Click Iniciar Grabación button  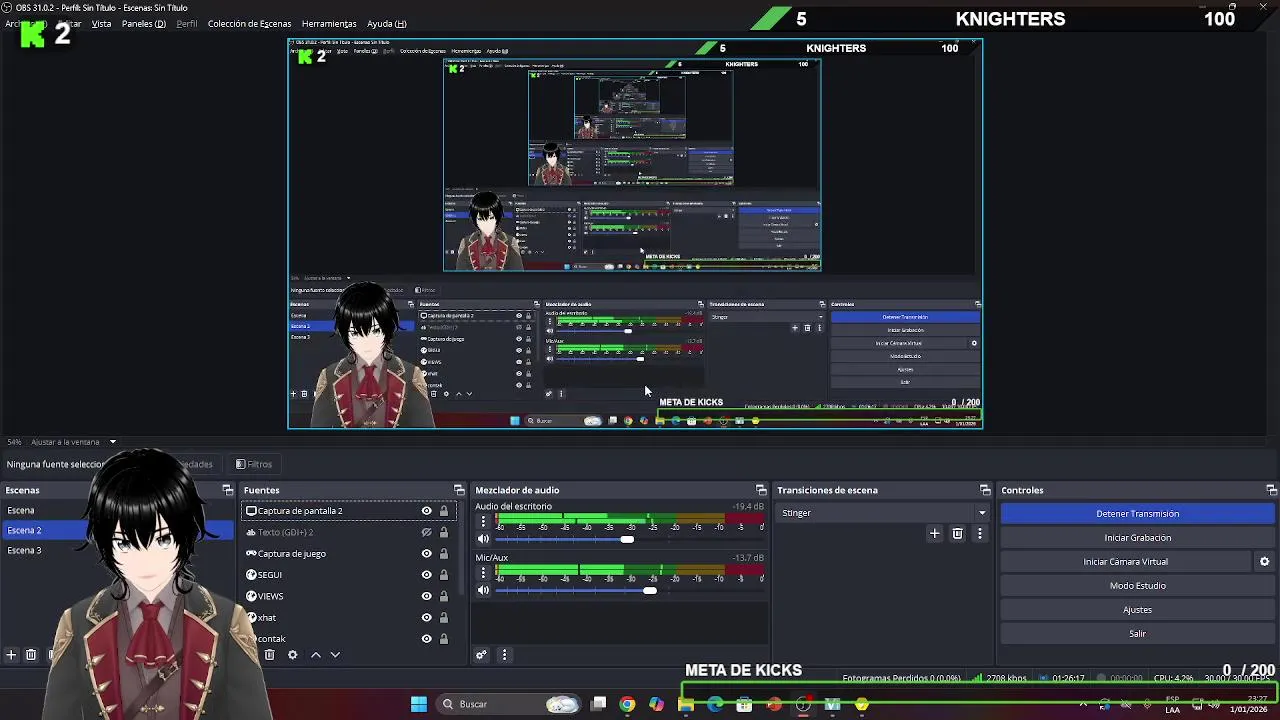click(1137, 538)
